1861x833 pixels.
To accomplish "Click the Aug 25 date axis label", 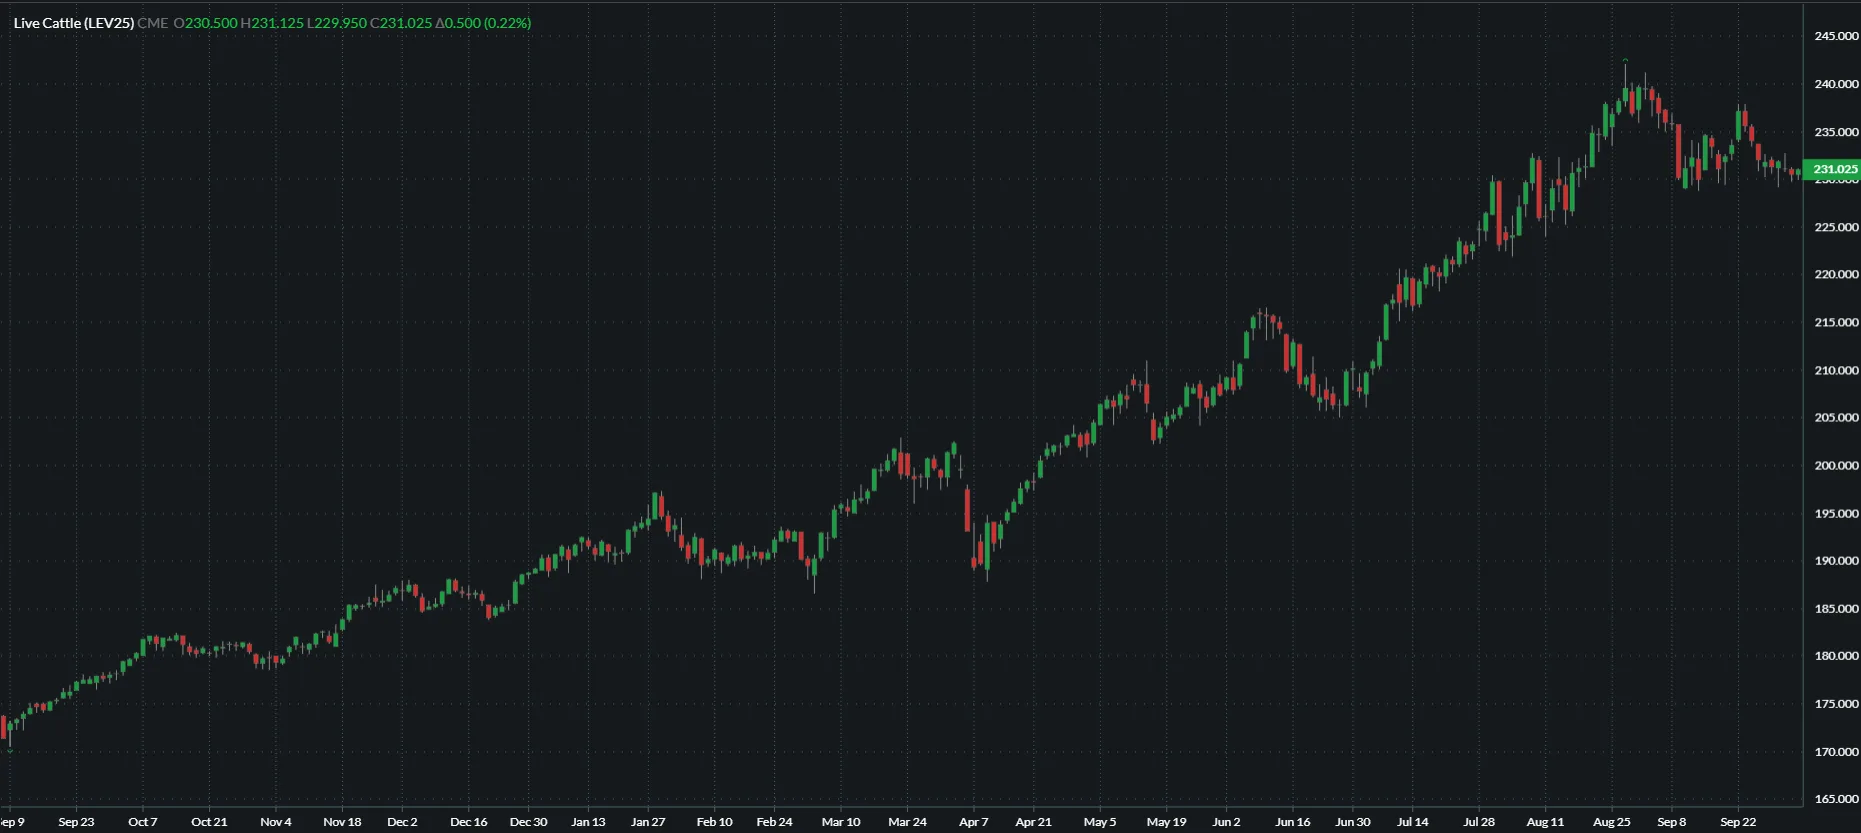I will point(1611,822).
